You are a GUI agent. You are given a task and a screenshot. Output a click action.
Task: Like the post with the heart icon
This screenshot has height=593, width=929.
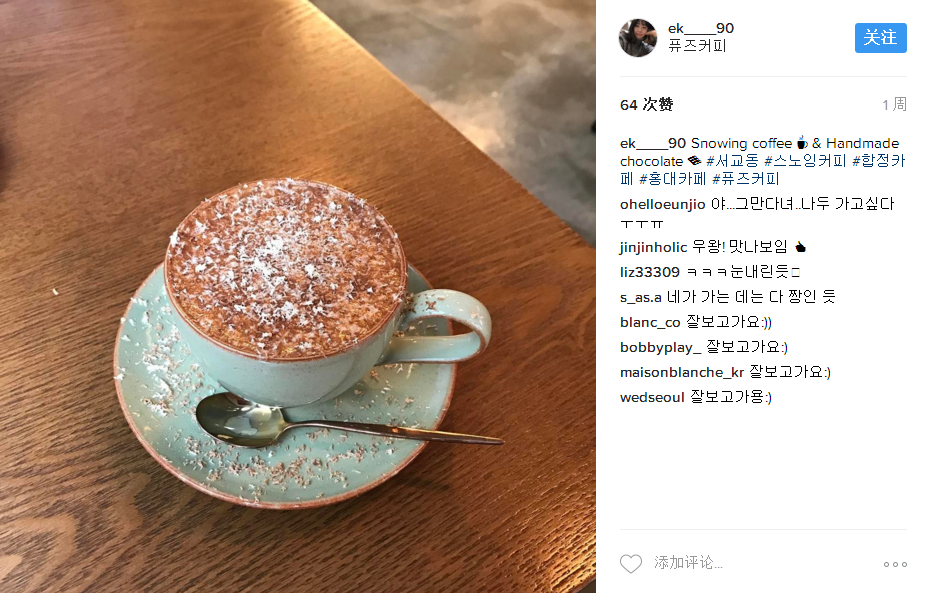(630, 563)
